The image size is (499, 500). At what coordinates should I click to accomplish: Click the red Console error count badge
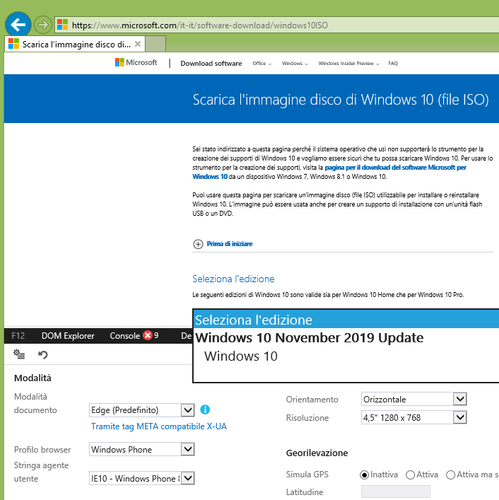tap(148, 335)
